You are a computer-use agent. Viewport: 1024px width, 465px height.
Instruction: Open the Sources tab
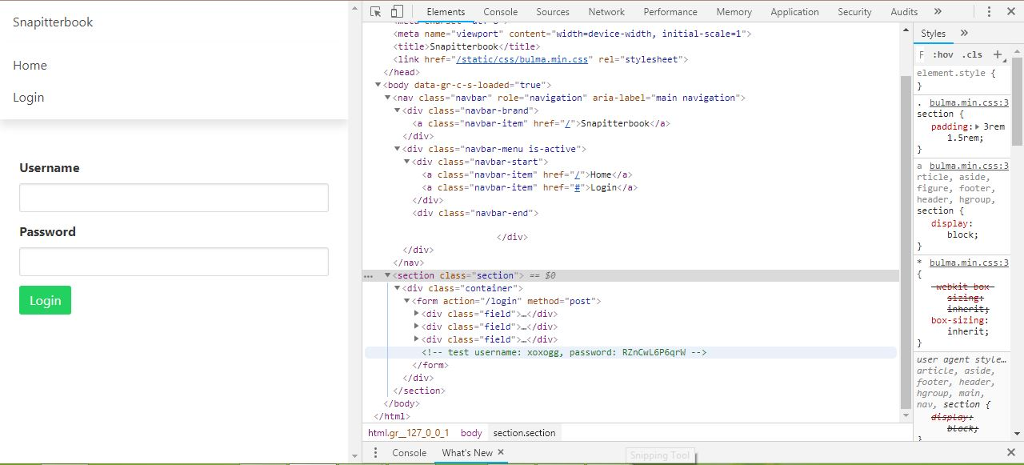(552, 12)
